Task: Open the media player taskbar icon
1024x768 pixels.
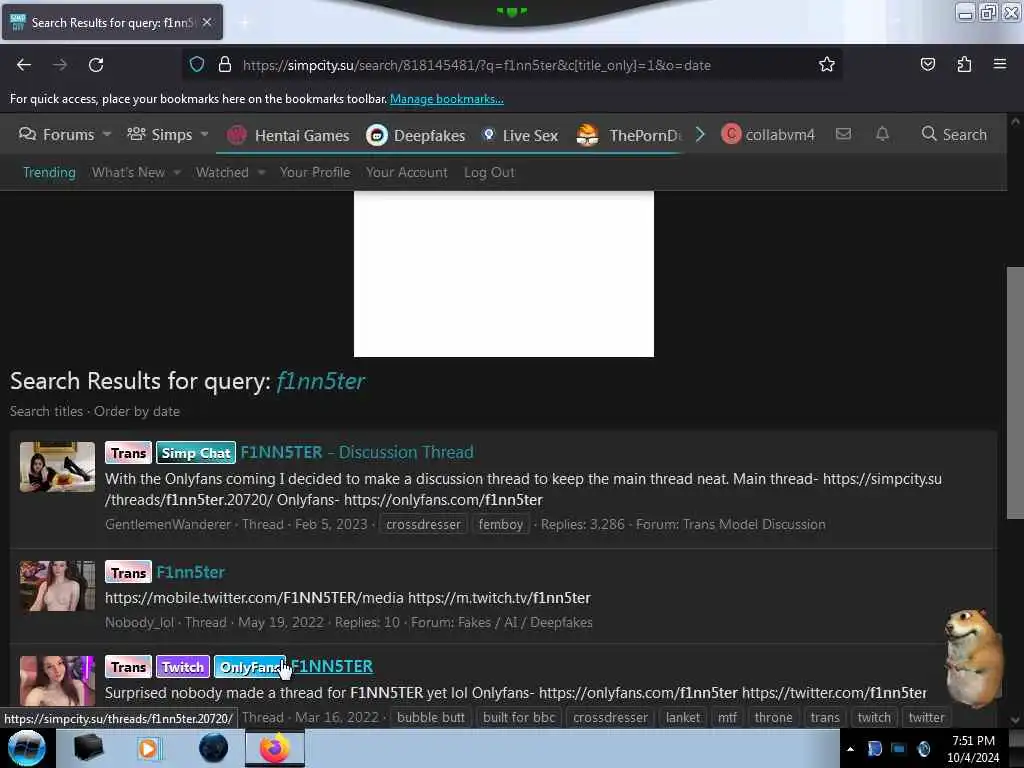Action: 149,748
